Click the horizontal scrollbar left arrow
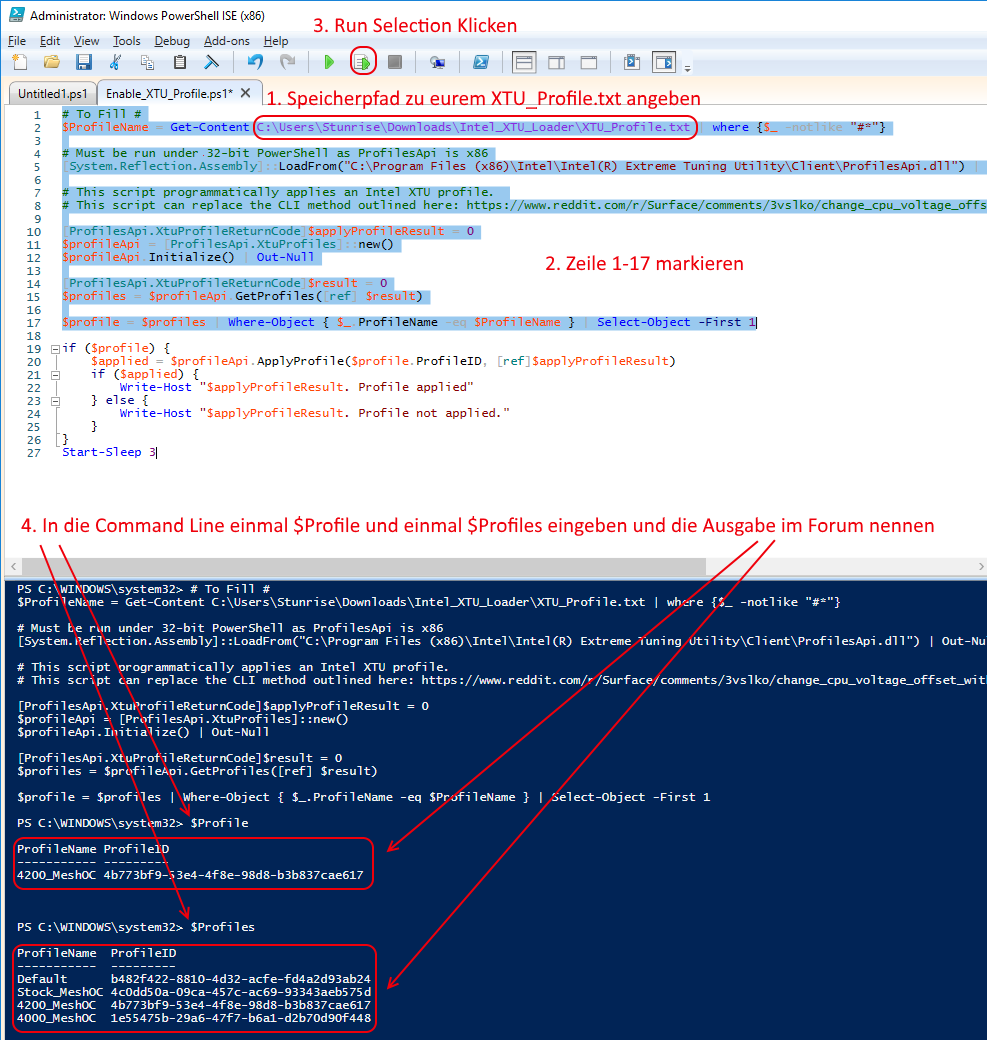 (x=13, y=566)
